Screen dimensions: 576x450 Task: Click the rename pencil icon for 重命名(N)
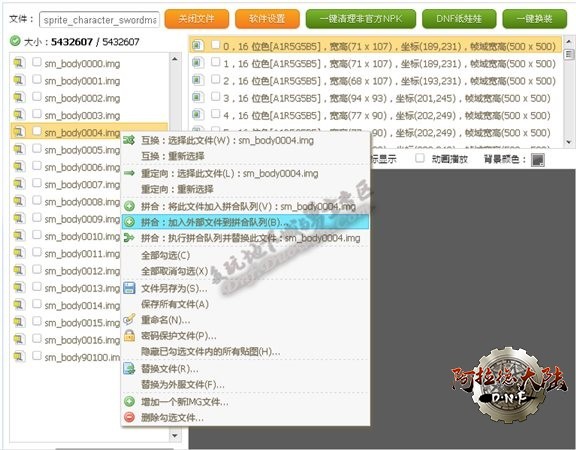tap(129, 319)
